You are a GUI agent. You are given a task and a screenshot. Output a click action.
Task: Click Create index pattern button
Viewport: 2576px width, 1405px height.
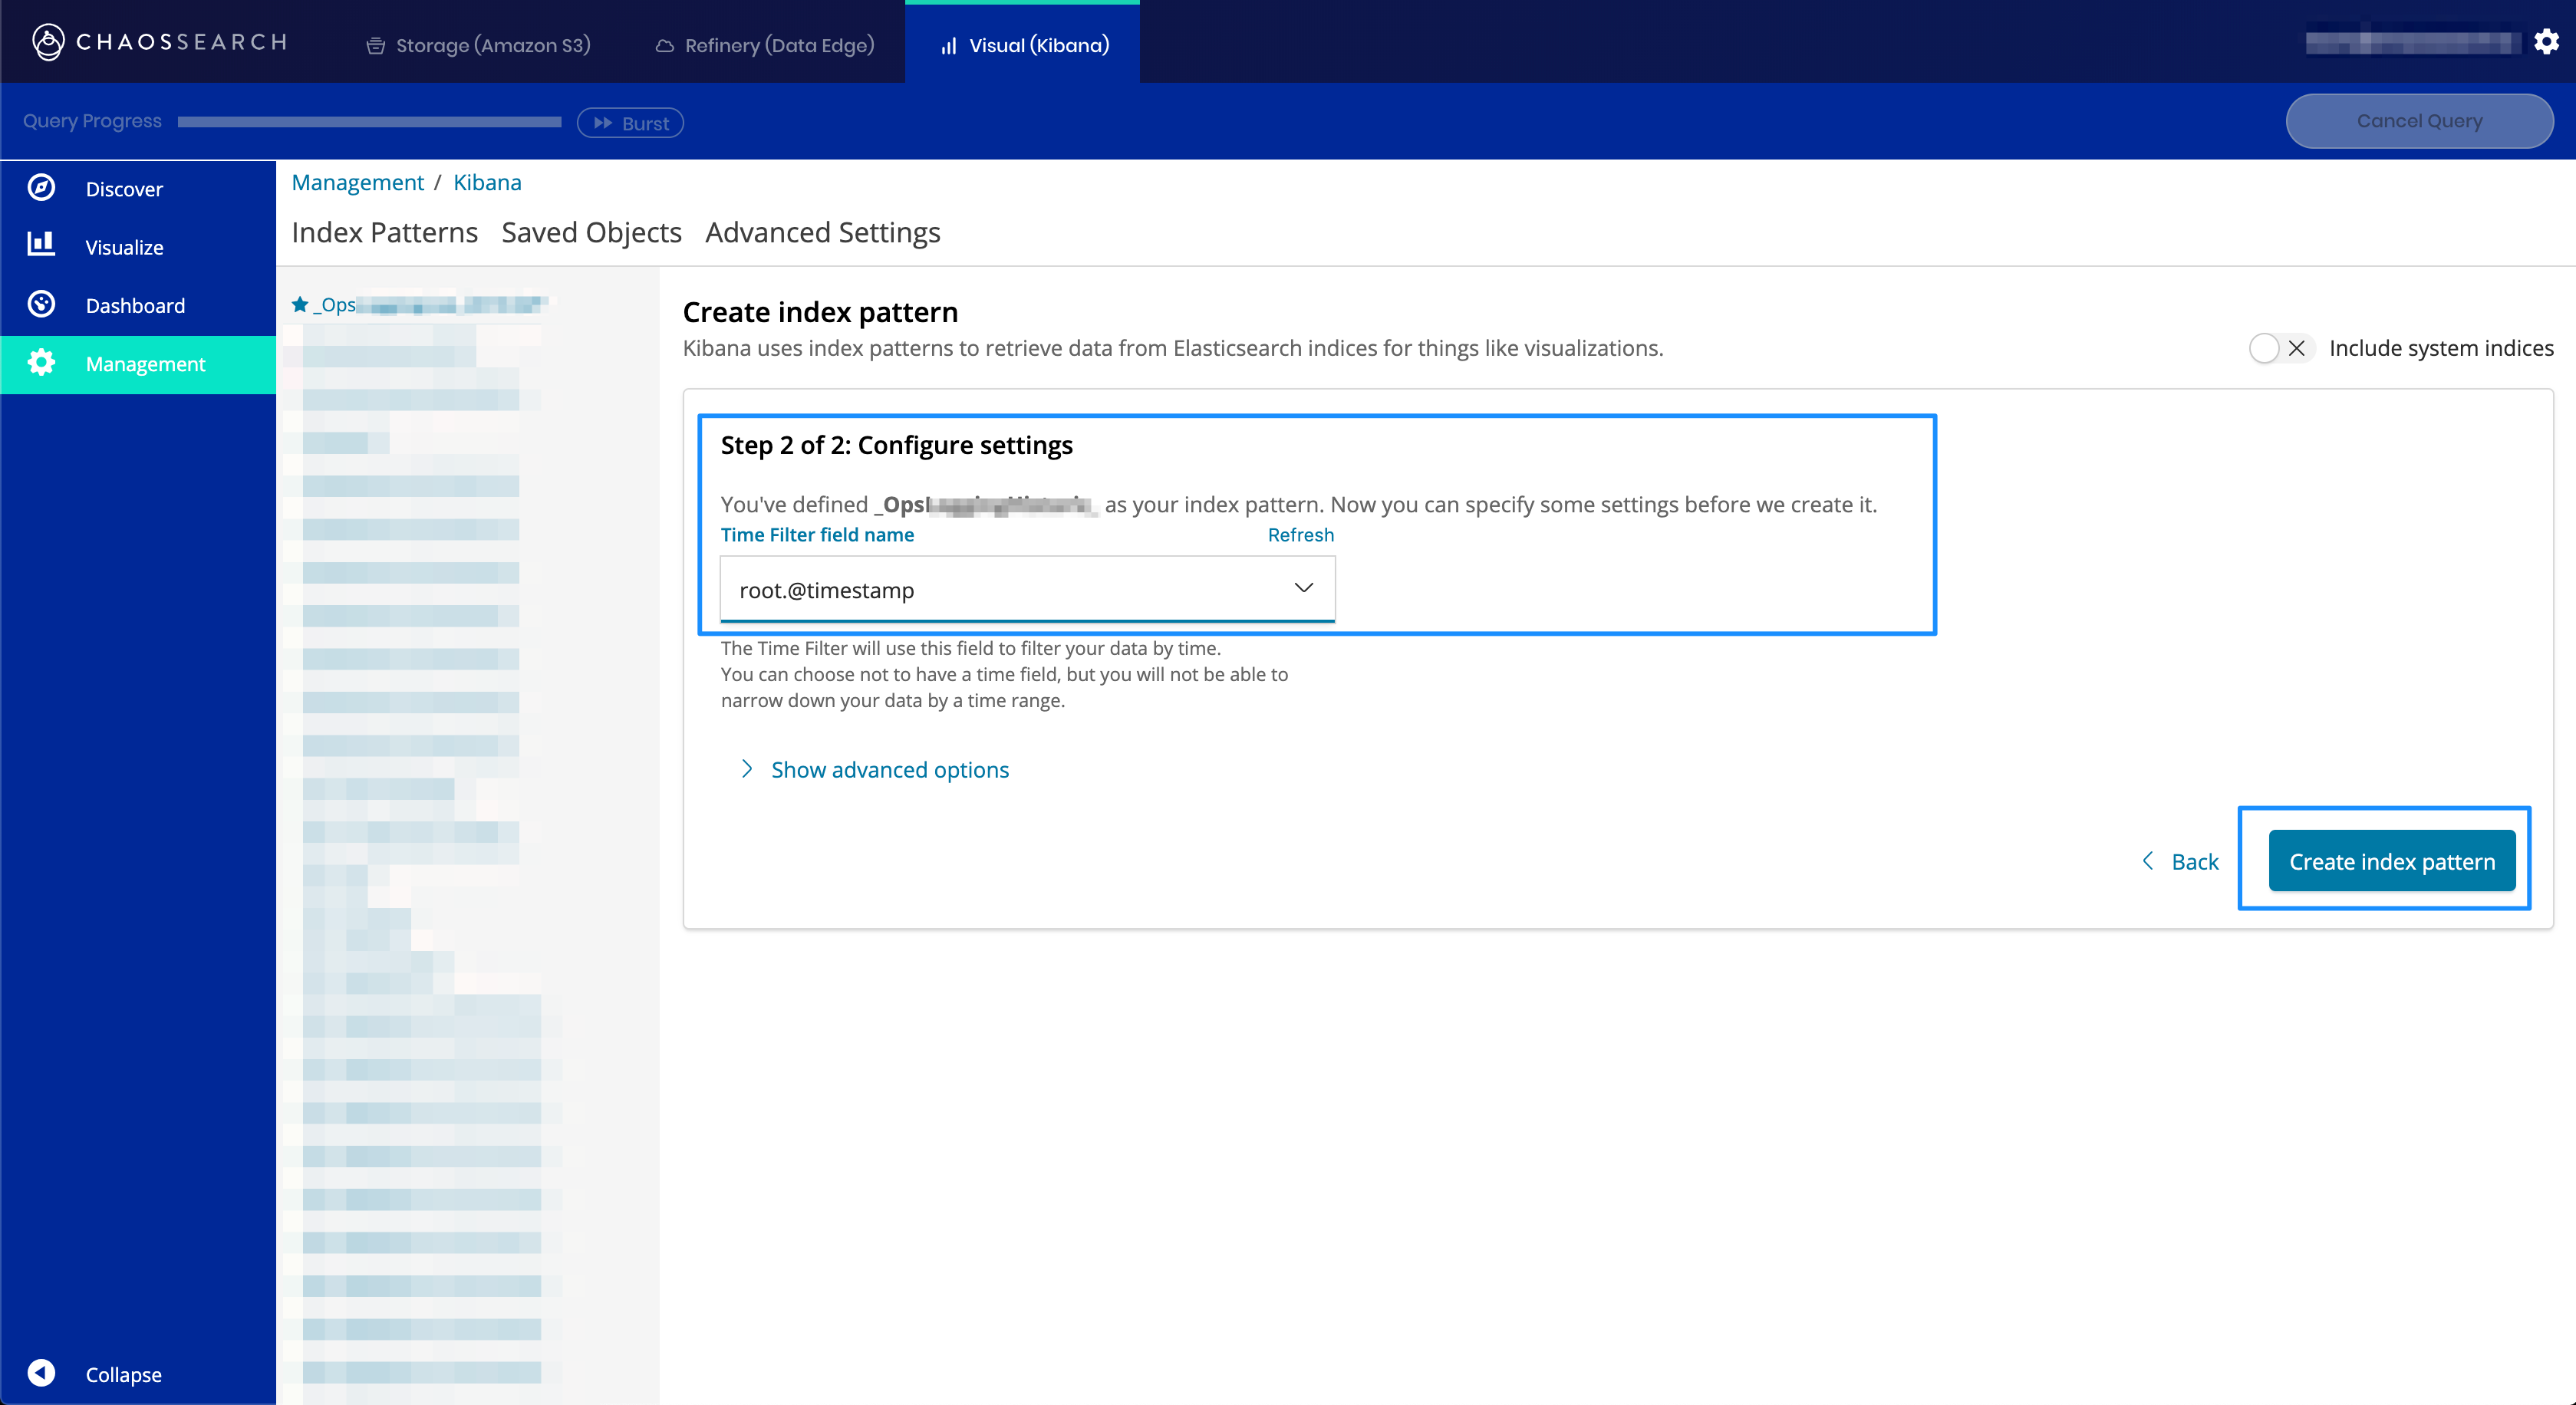2391,861
